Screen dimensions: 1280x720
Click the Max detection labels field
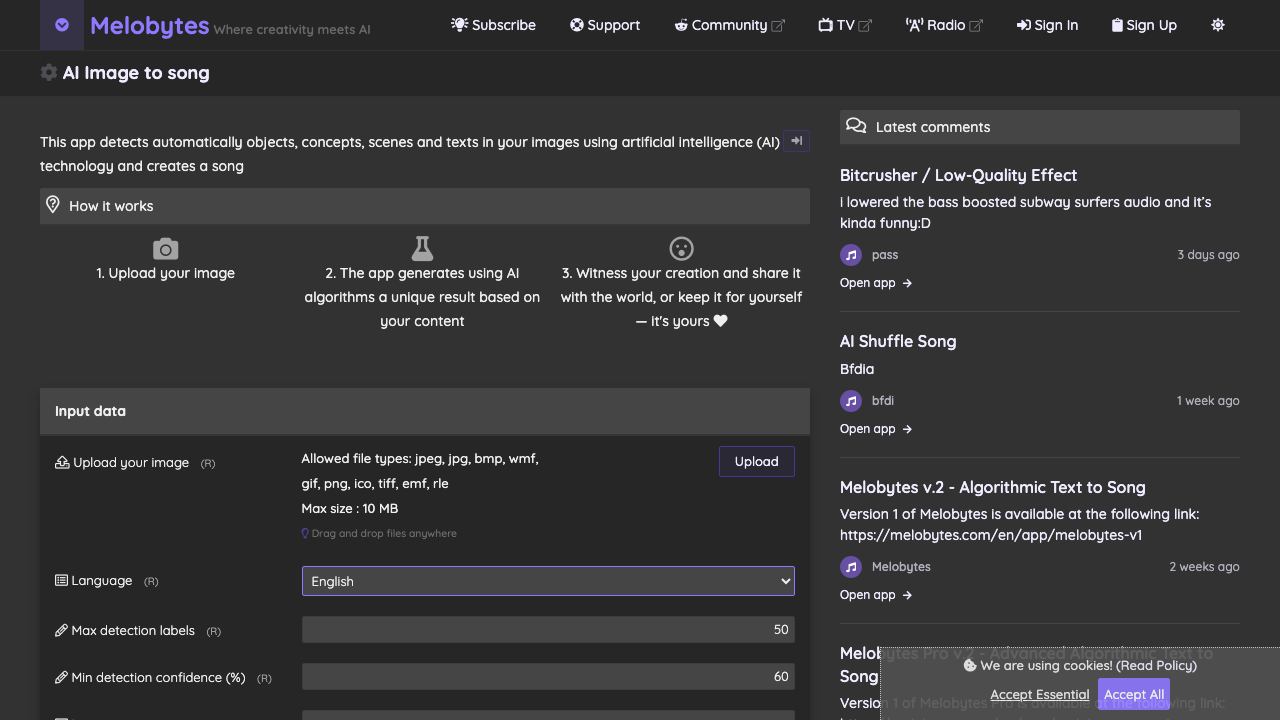(548, 629)
